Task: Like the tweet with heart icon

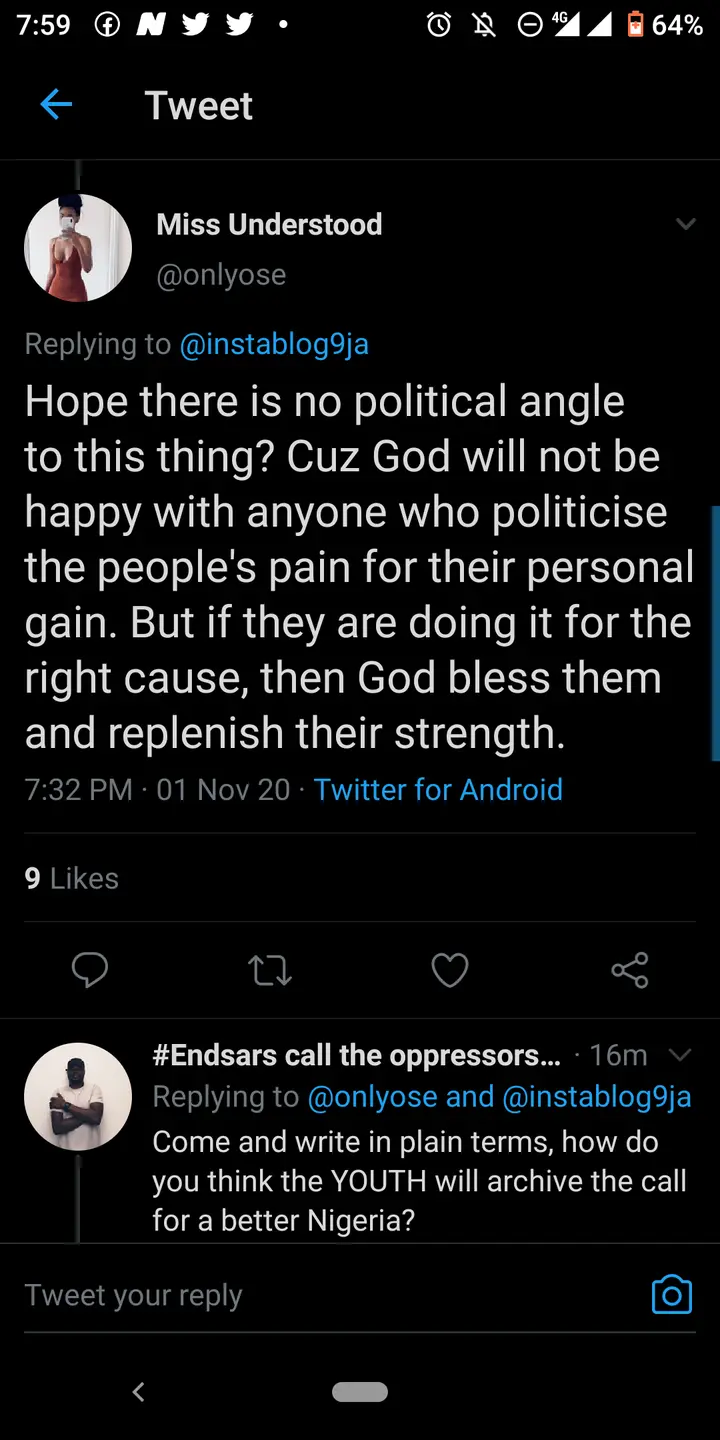Action: tap(449, 969)
